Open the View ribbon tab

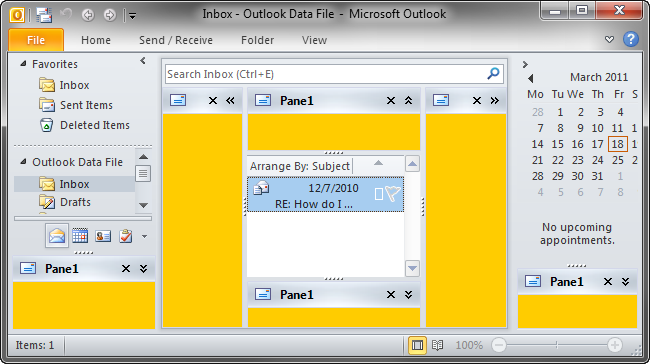point(314,40)
